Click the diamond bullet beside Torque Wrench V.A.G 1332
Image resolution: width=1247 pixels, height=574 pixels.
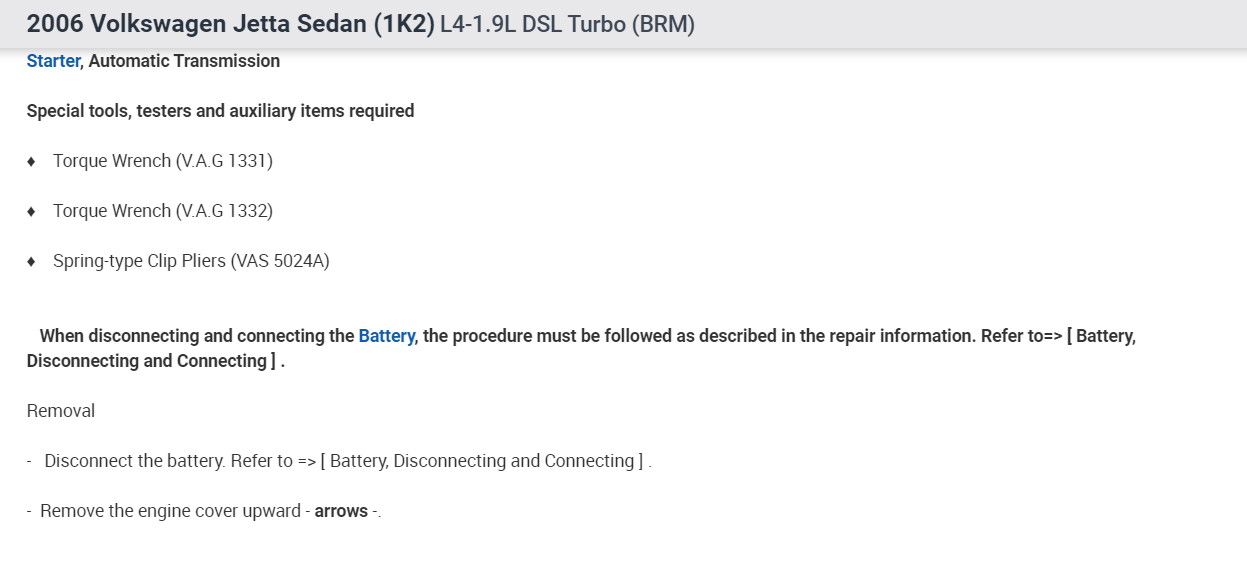point(31,211)
